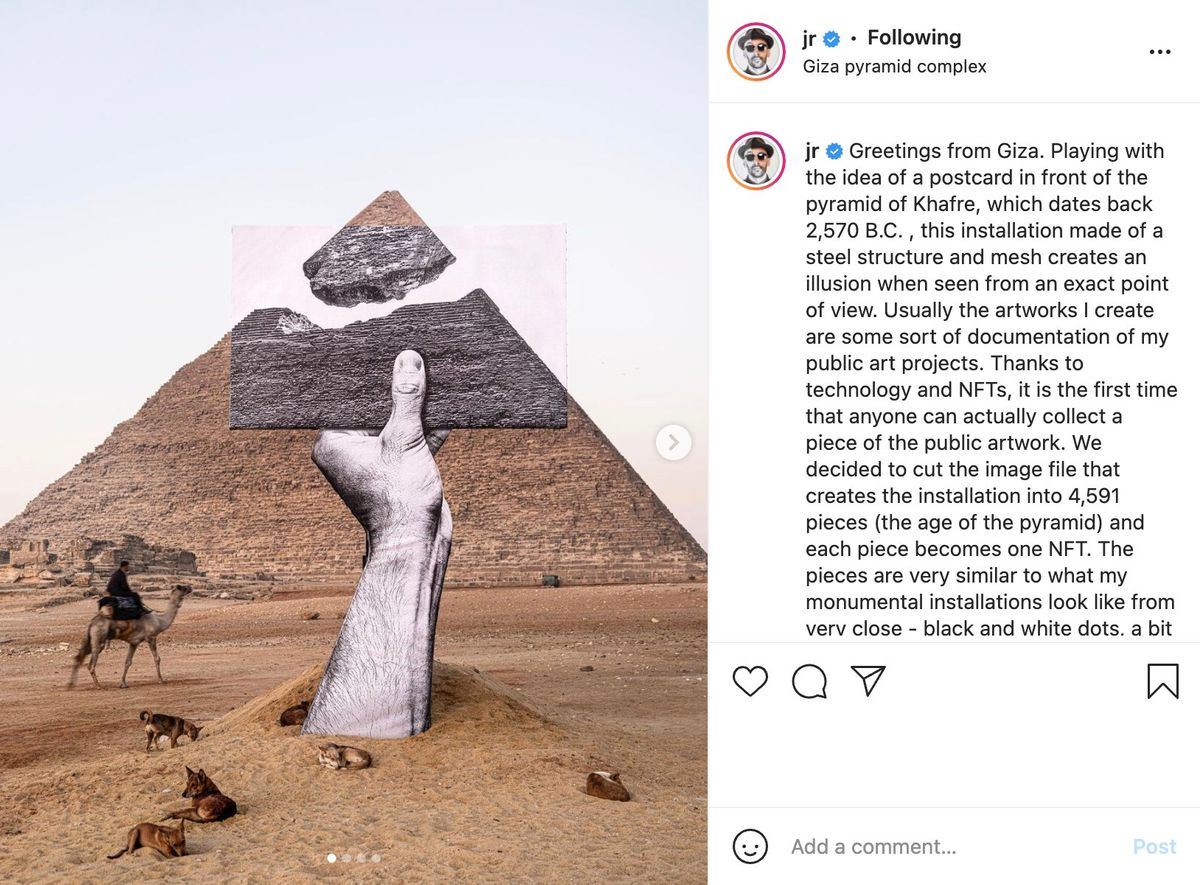1200x885 pixels.
Task: Save the post with the bookmark icon
Action: click(x=1162, y=681)
